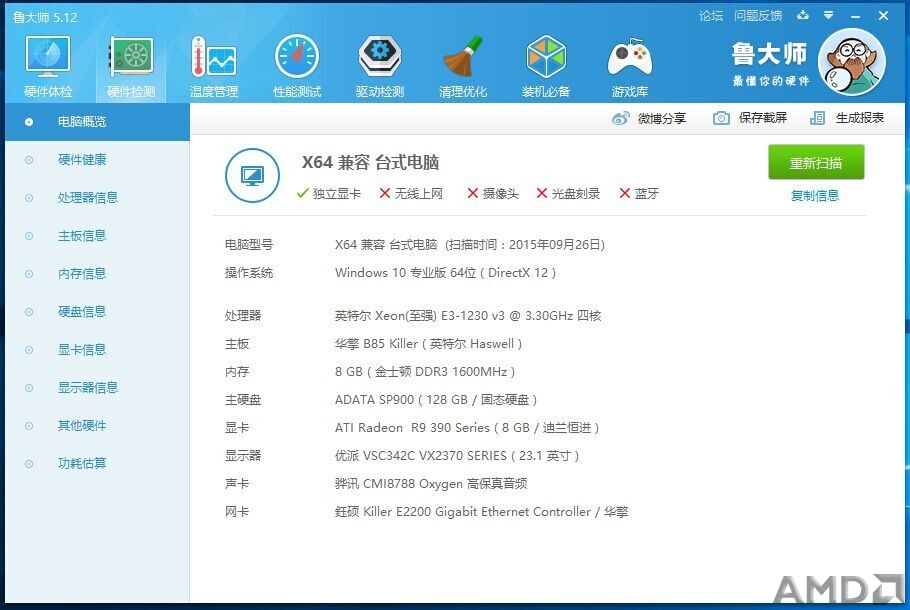Click Windows 10 专业版 64位 value
This screenshot has width=910, height=610.
click(445, 273)
